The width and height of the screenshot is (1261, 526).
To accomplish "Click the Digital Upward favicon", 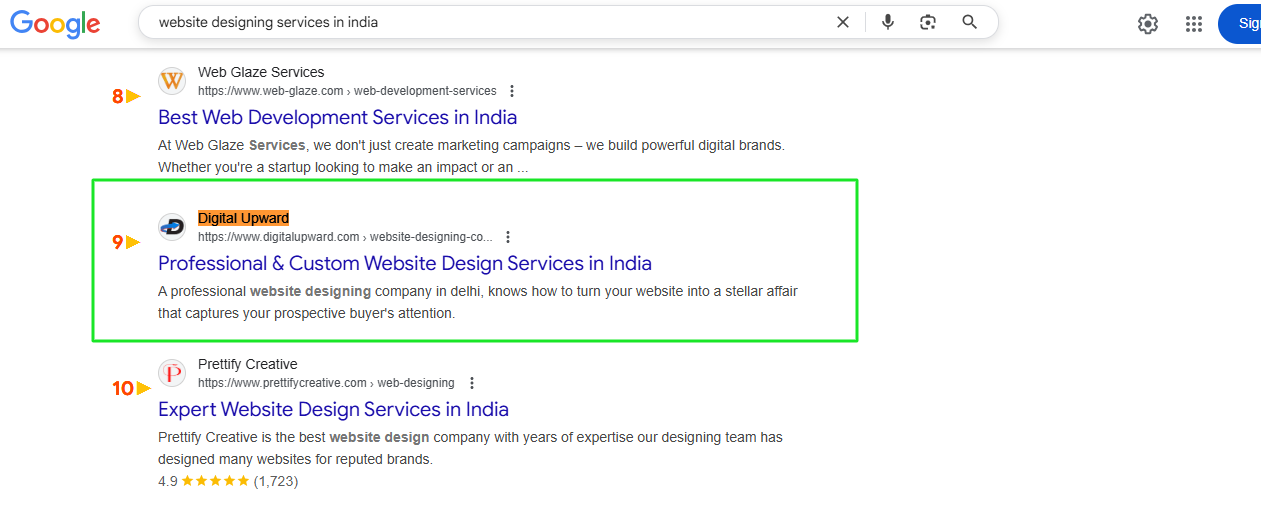I will click(172, 227).
